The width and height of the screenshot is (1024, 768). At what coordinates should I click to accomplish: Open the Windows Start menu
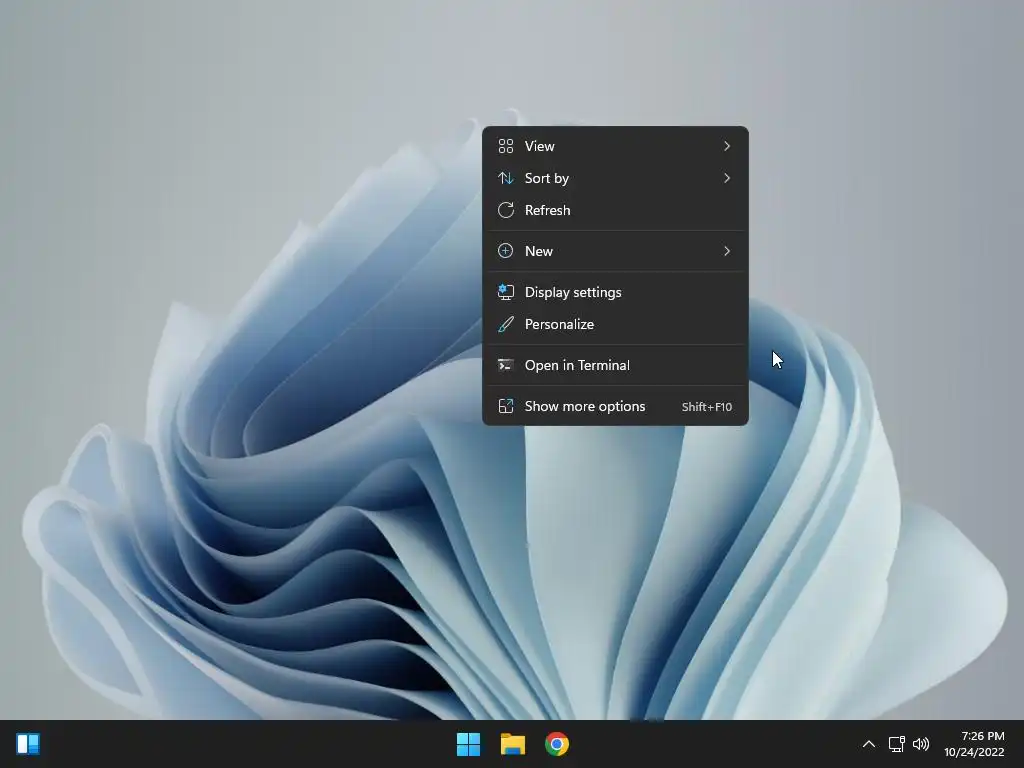(468, 744)
